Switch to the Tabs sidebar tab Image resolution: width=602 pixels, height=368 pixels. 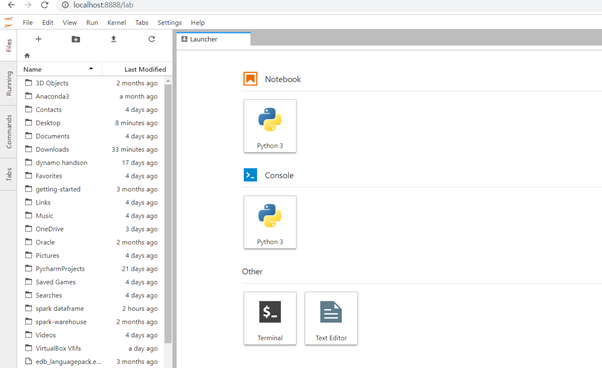pyautogui.click(x=8, y=174)
